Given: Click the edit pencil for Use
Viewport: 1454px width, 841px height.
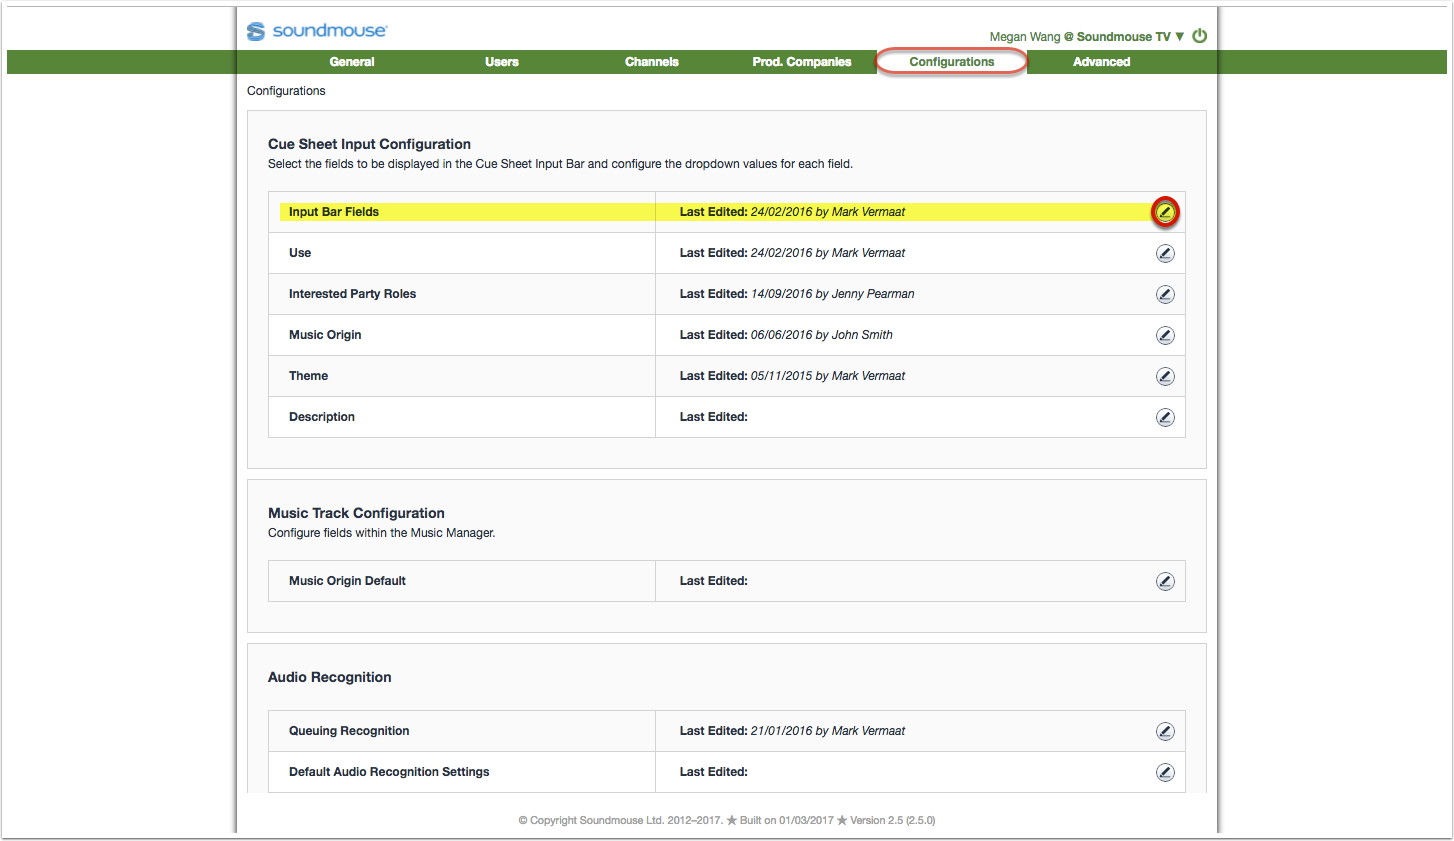Looking at the screenshot, I should tap(1165, 253).
